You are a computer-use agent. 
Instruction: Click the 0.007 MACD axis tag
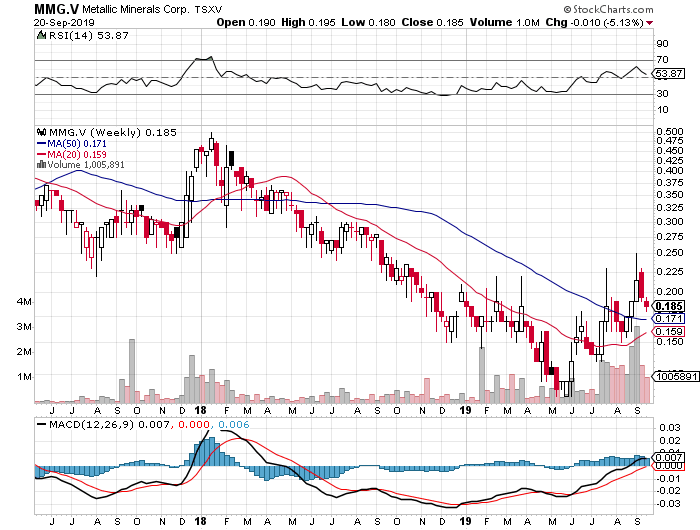668,457
